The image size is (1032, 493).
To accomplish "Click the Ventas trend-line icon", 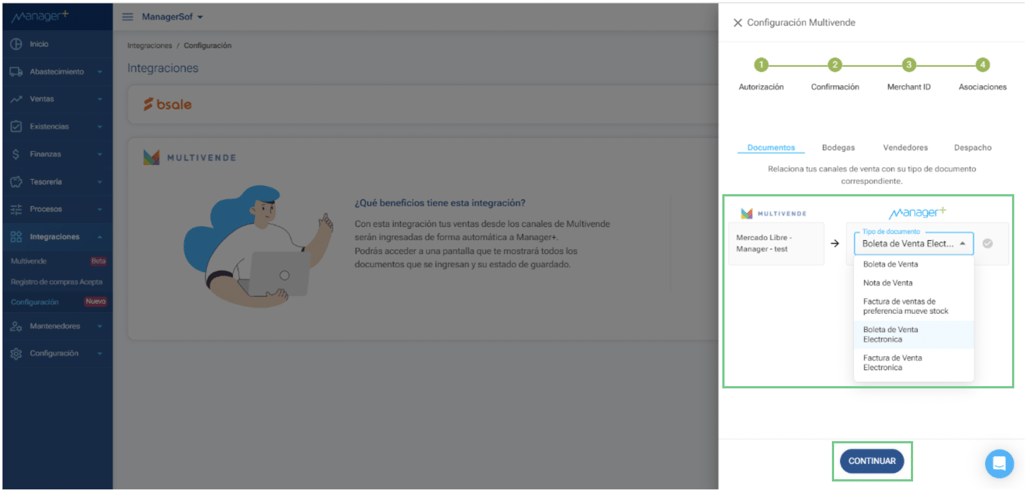I will pos(17,99).
